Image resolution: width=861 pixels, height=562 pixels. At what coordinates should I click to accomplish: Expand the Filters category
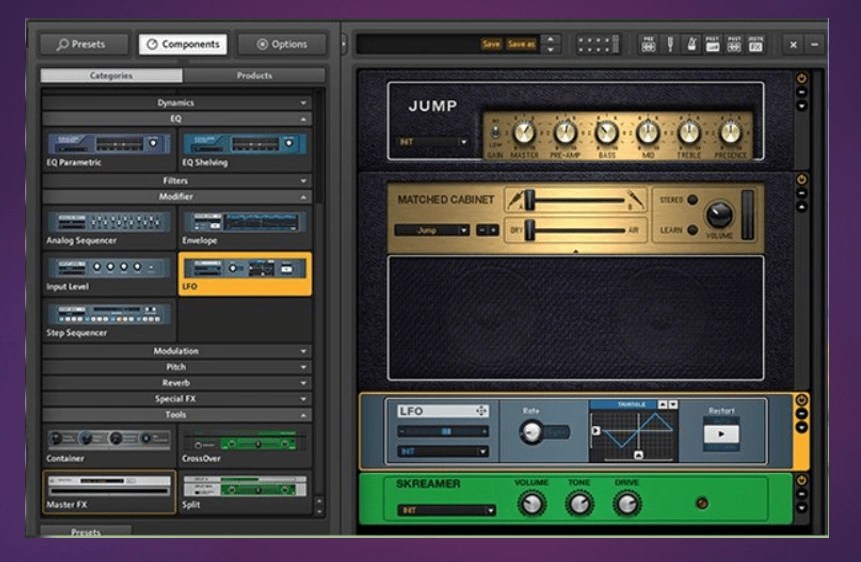pos(177,181)
